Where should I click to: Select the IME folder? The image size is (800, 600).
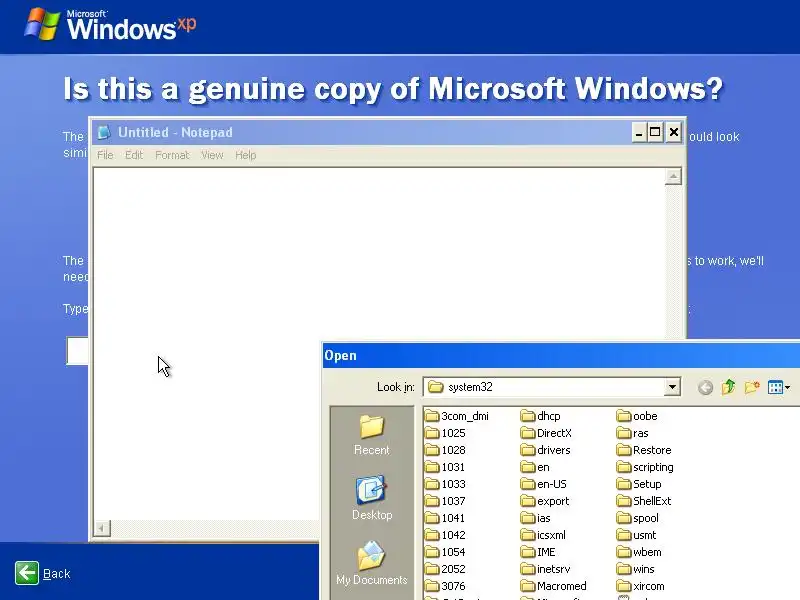point(538,552)
